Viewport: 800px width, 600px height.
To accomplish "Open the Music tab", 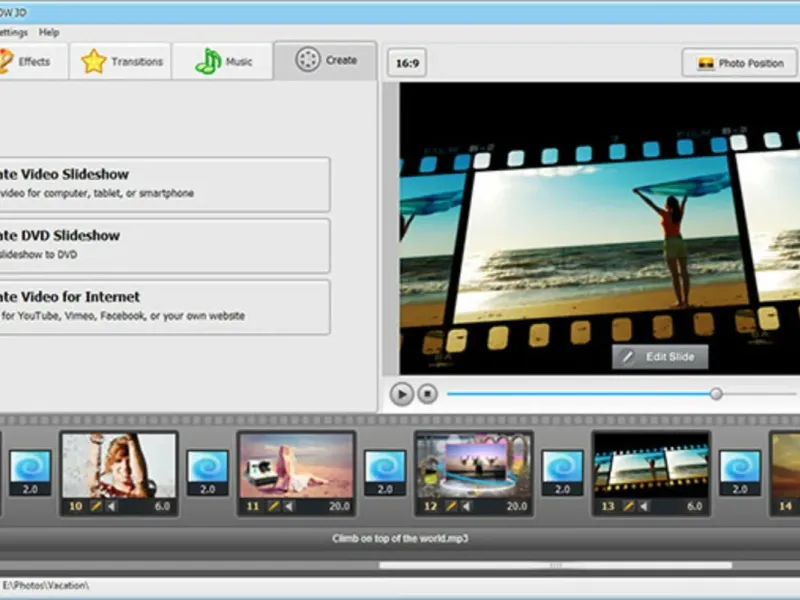I will 222,61.
